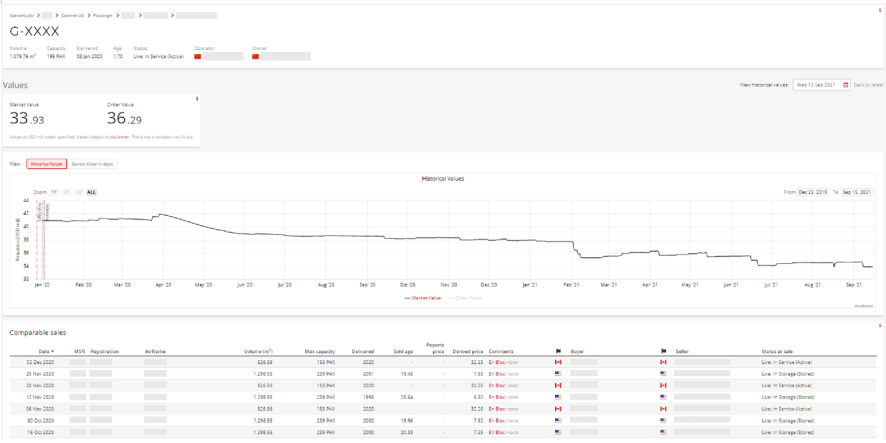Click the chart line near the Apr '20 peak
The image size is (886, 443).
click(161, 214)
